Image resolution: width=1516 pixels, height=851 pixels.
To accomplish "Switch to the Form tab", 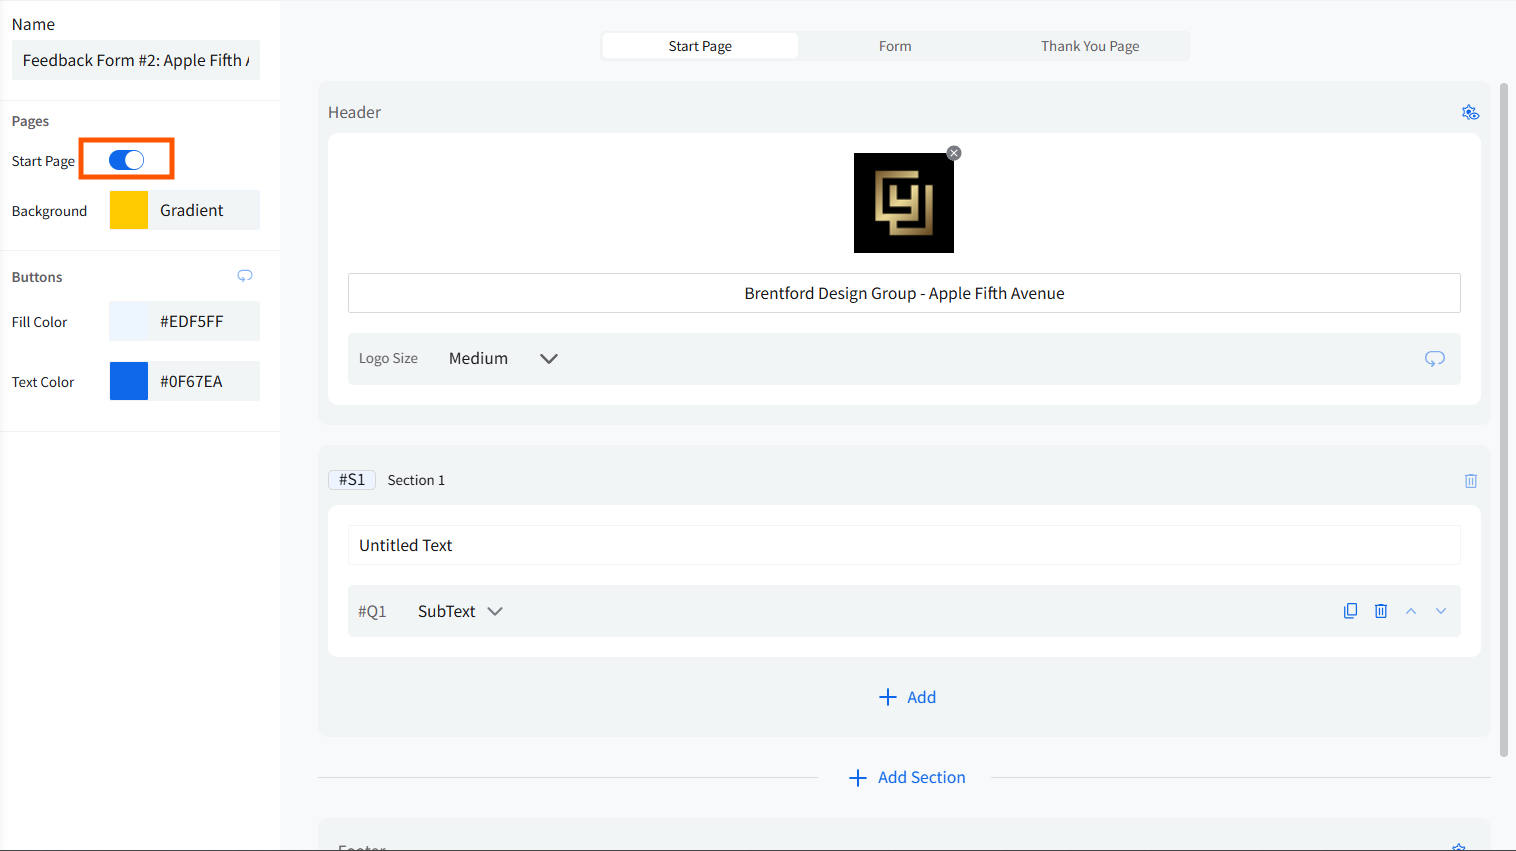I will (895, 46).
